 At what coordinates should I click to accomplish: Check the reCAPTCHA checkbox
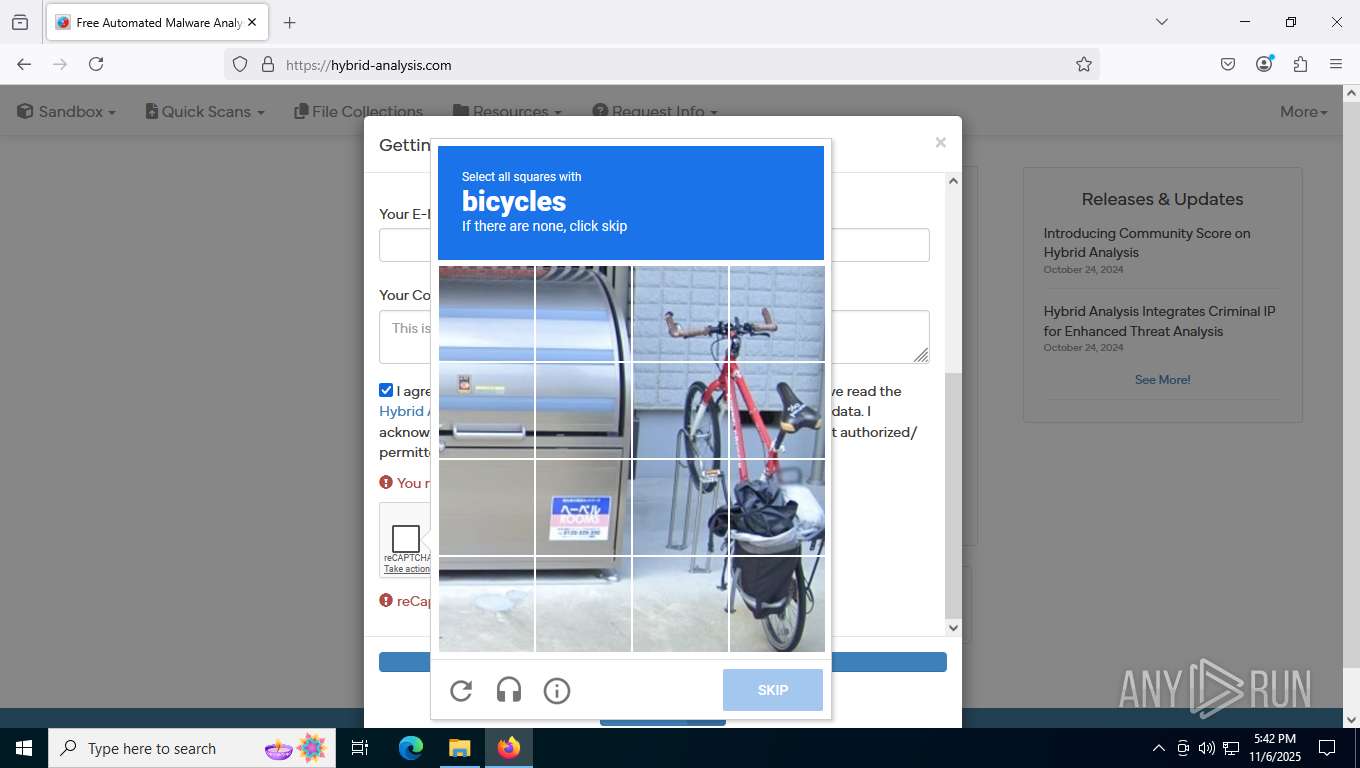(406, 539)
